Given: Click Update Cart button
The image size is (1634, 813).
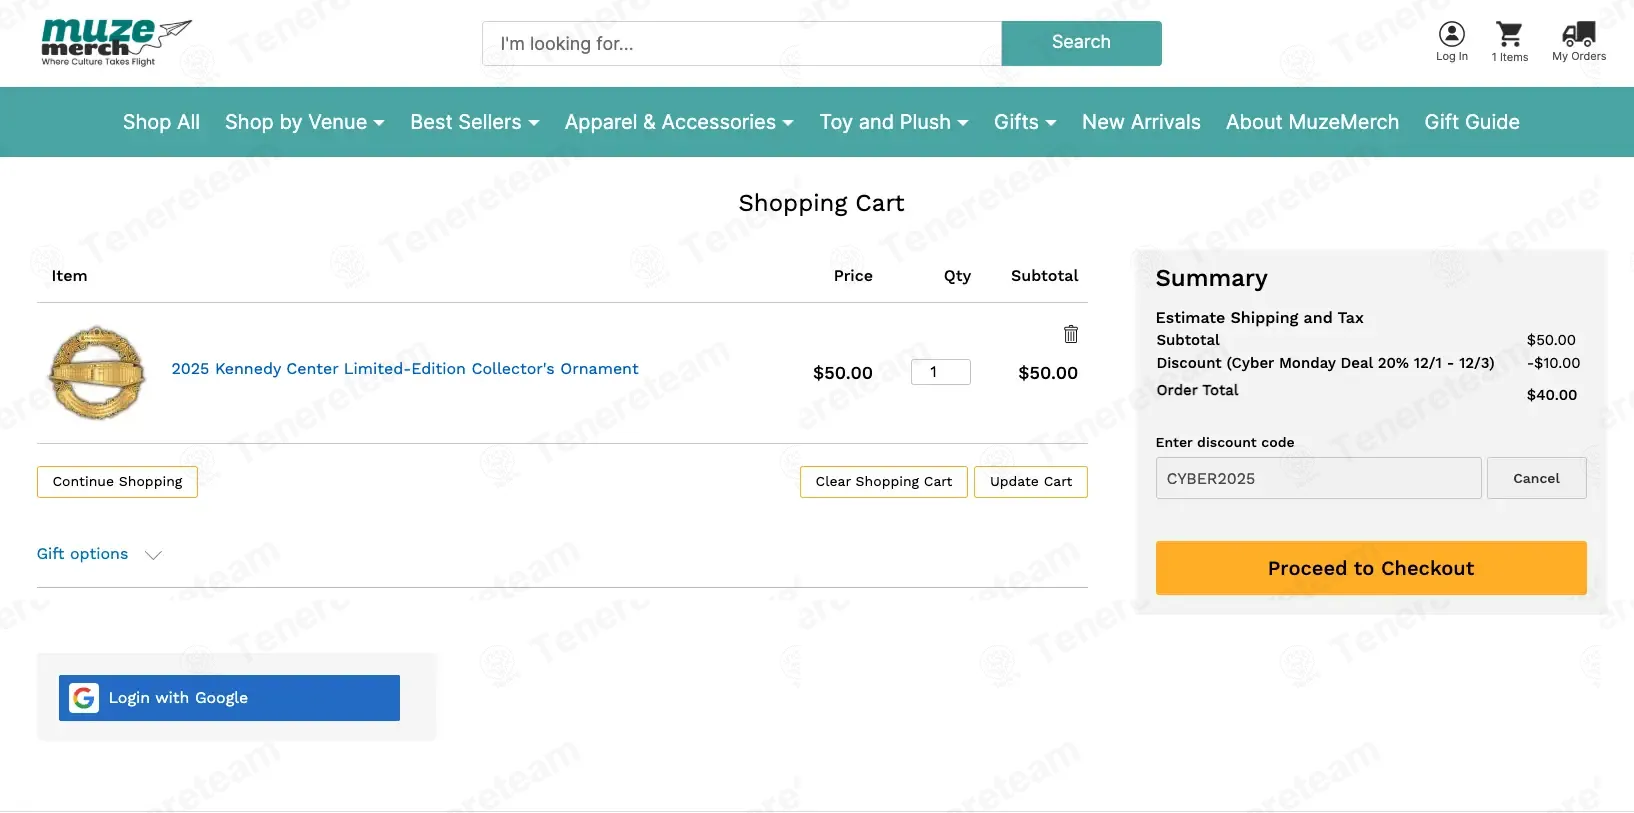Looking at the screenshot, I should (1031, 482).
